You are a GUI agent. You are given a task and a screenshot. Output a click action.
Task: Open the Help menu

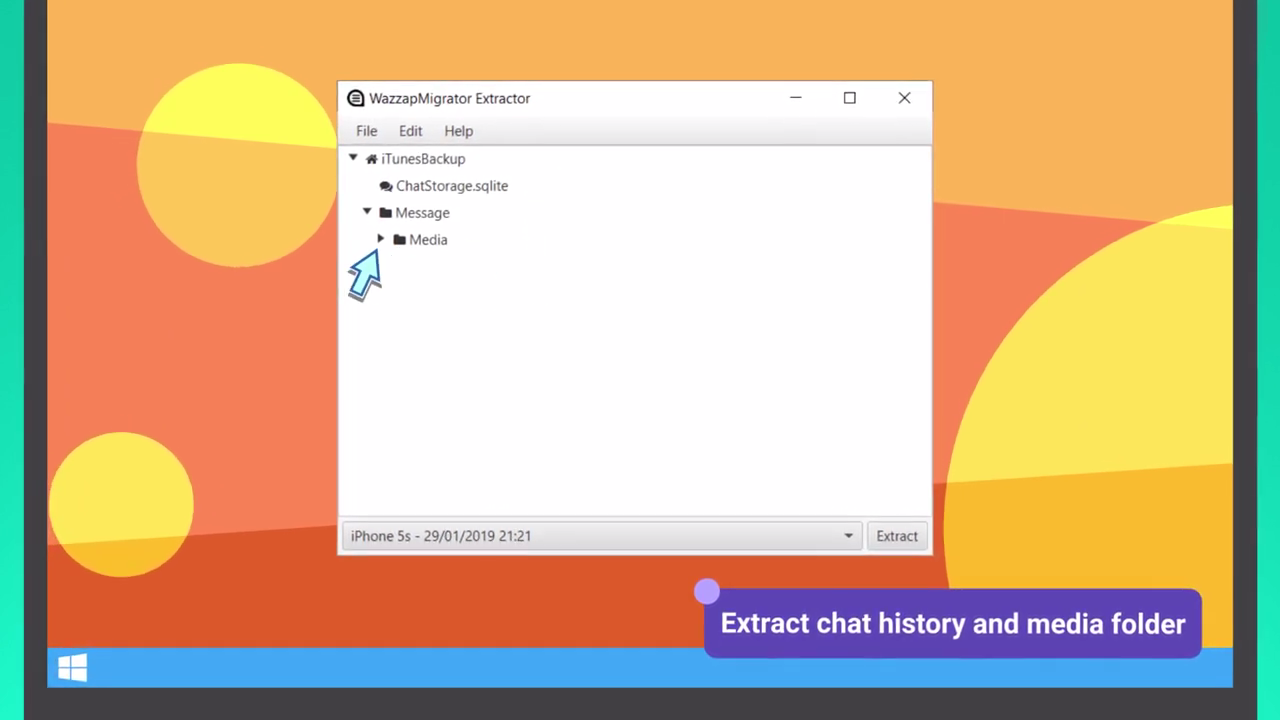click(458, 131)
